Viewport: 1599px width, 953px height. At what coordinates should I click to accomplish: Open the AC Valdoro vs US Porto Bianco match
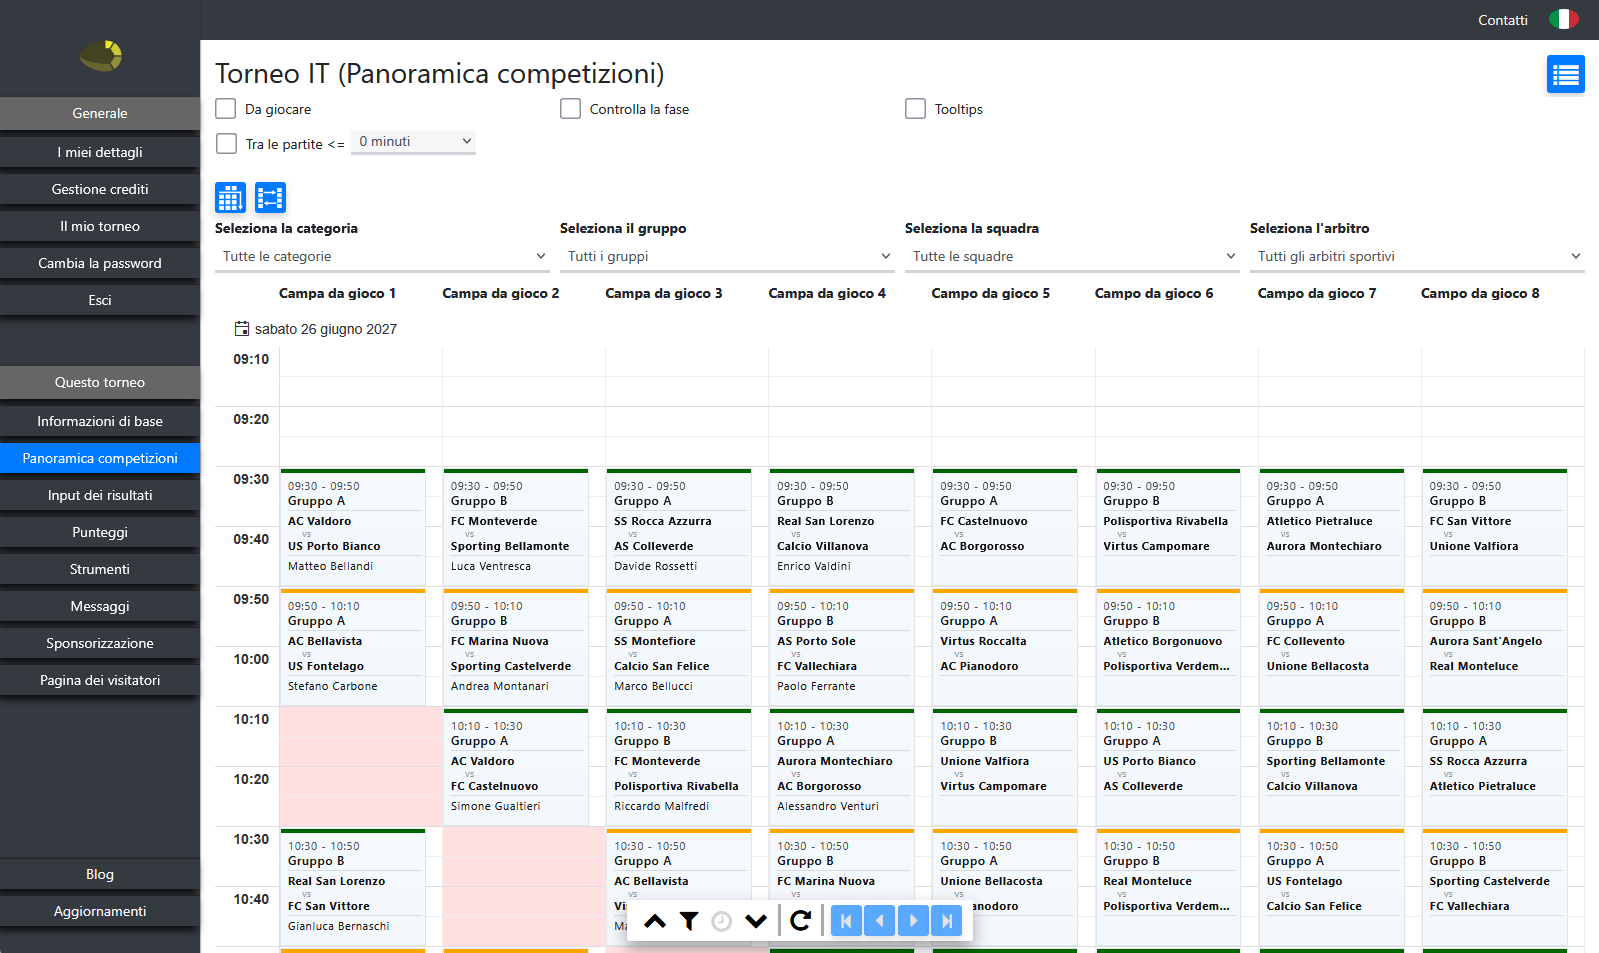pyautogui.click(x=353, y=528)
